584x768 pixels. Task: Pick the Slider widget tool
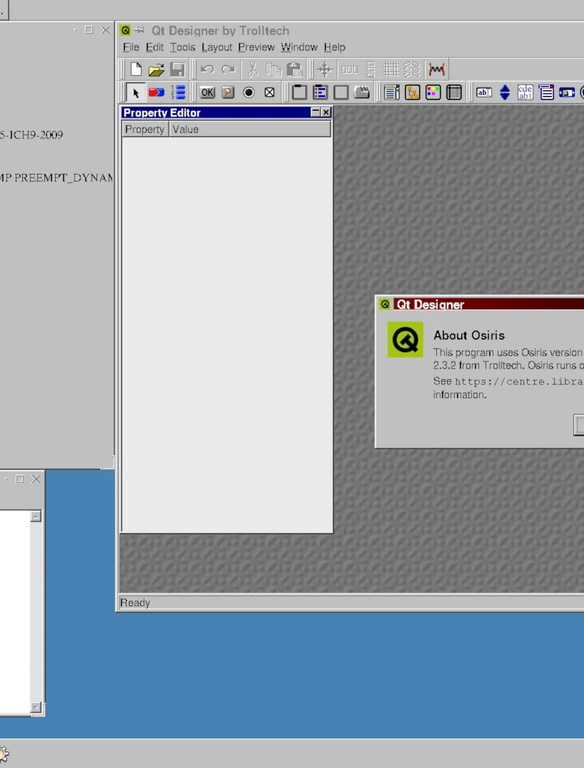(x=567, y=93)
